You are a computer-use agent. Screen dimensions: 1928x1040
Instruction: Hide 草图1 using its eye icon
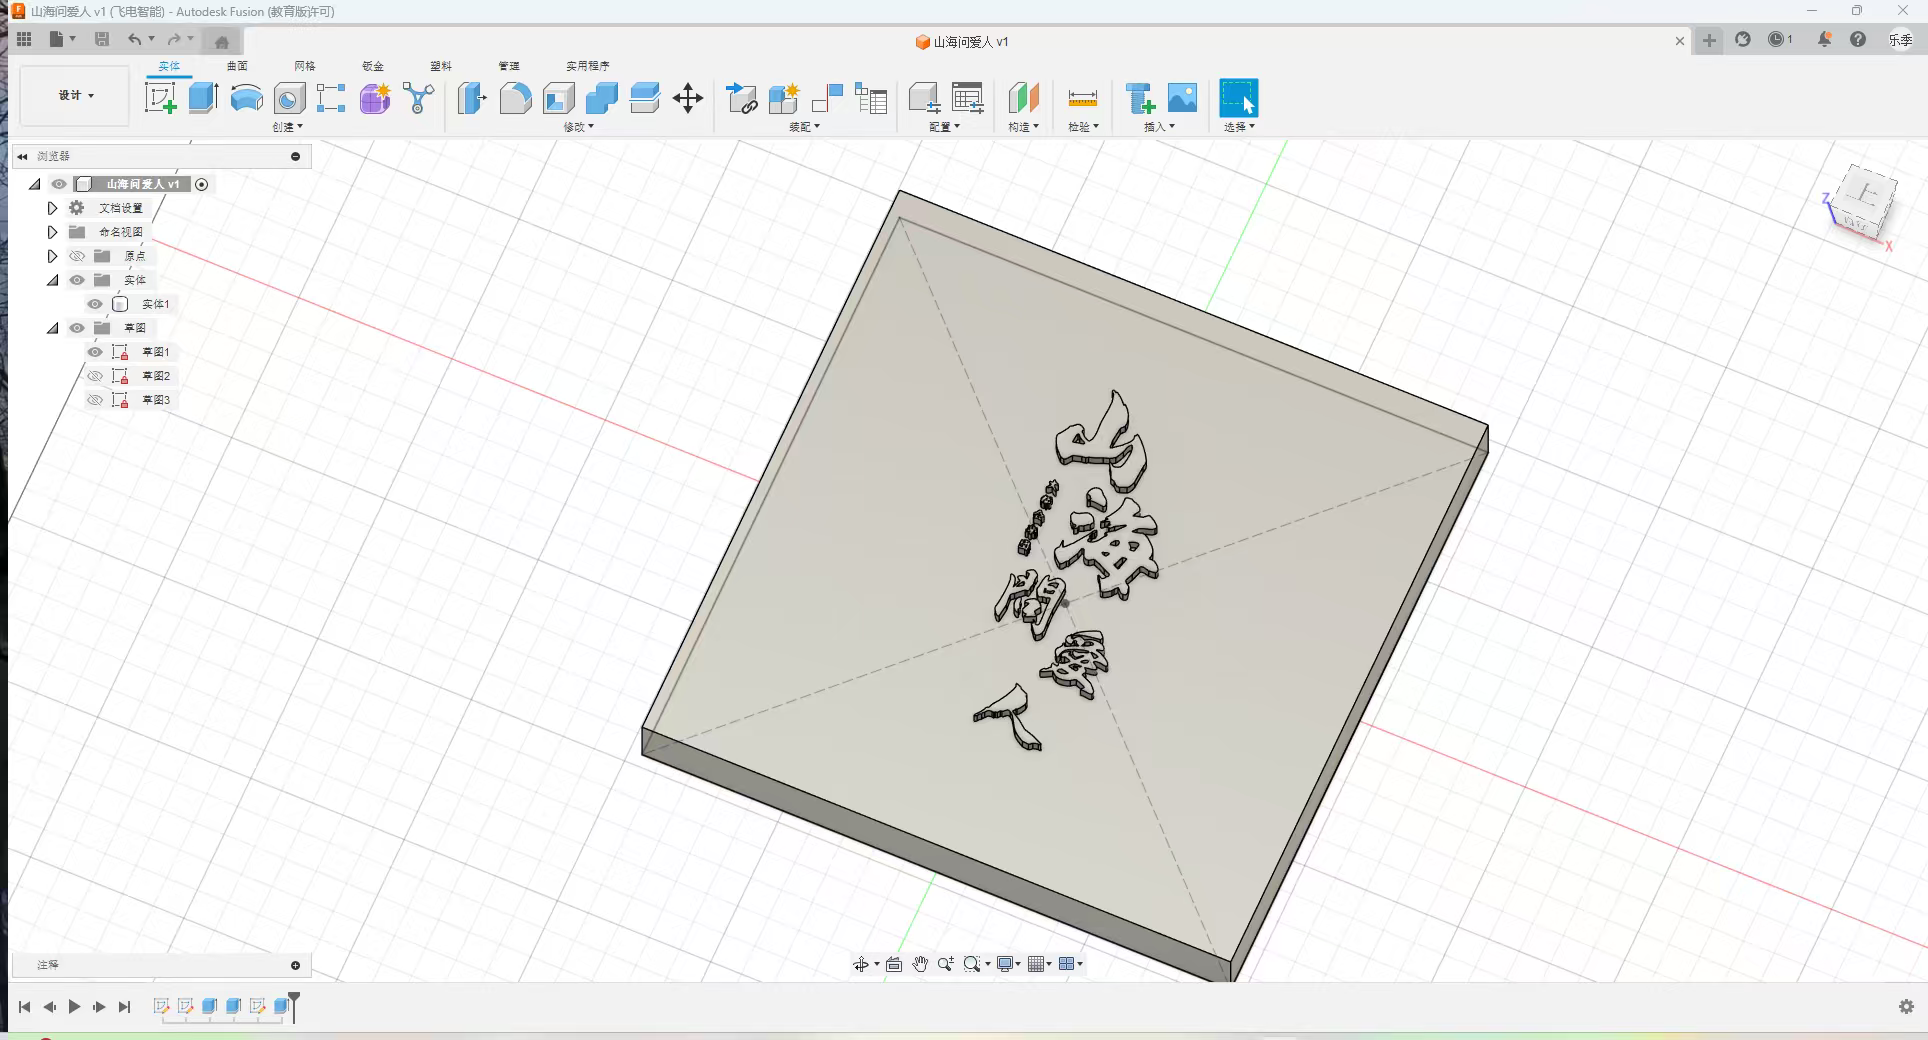[x=95, y=352]
